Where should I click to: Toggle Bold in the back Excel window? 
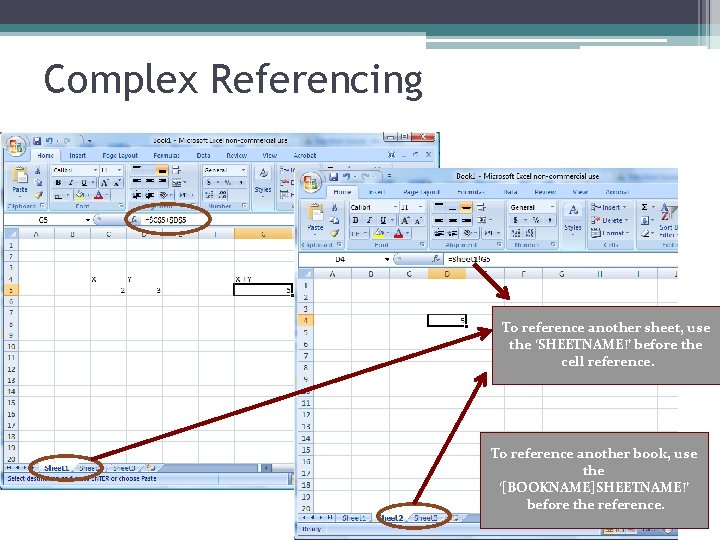point(58,183)
